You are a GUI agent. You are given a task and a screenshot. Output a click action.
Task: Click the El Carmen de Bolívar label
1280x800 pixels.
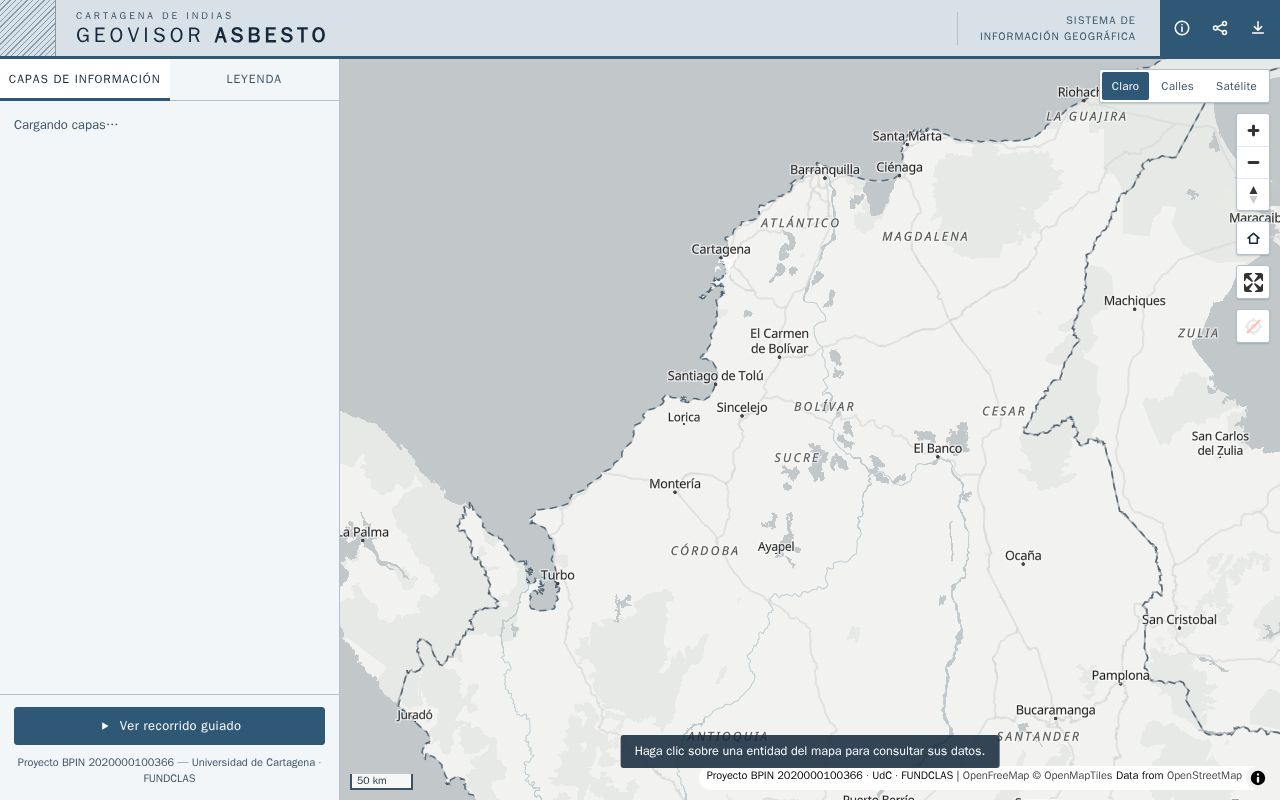(779, 341)
